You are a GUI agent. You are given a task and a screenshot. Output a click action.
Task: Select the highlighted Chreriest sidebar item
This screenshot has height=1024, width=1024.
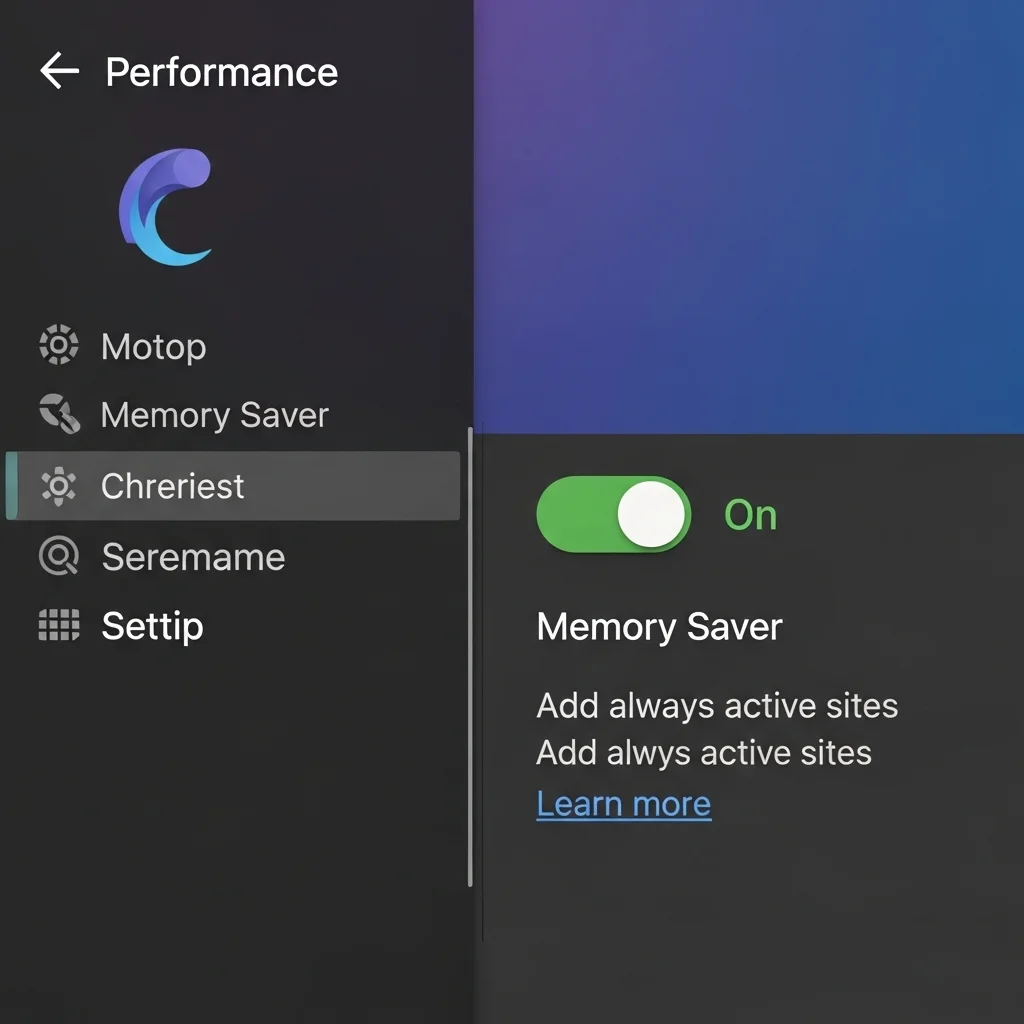click(x=173, y=486)
